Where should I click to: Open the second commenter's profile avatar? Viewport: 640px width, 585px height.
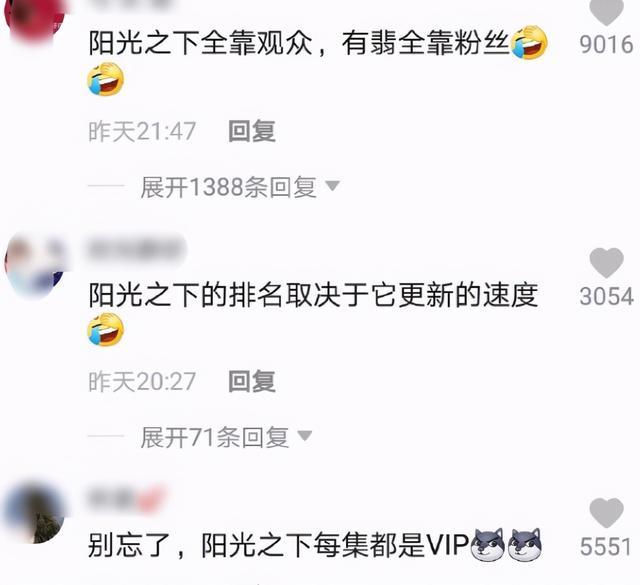(35, 265)
